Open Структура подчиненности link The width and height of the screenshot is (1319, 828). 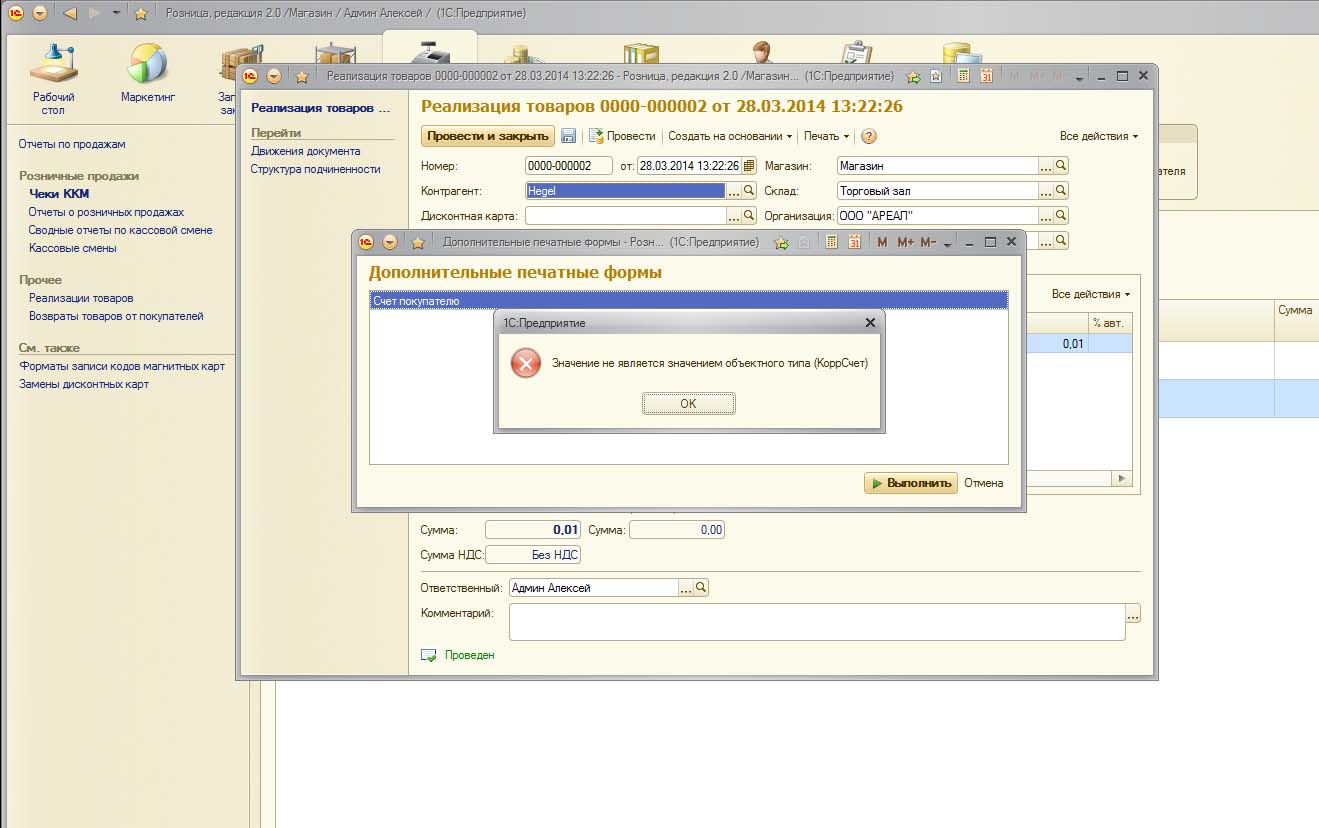[315, 169]
